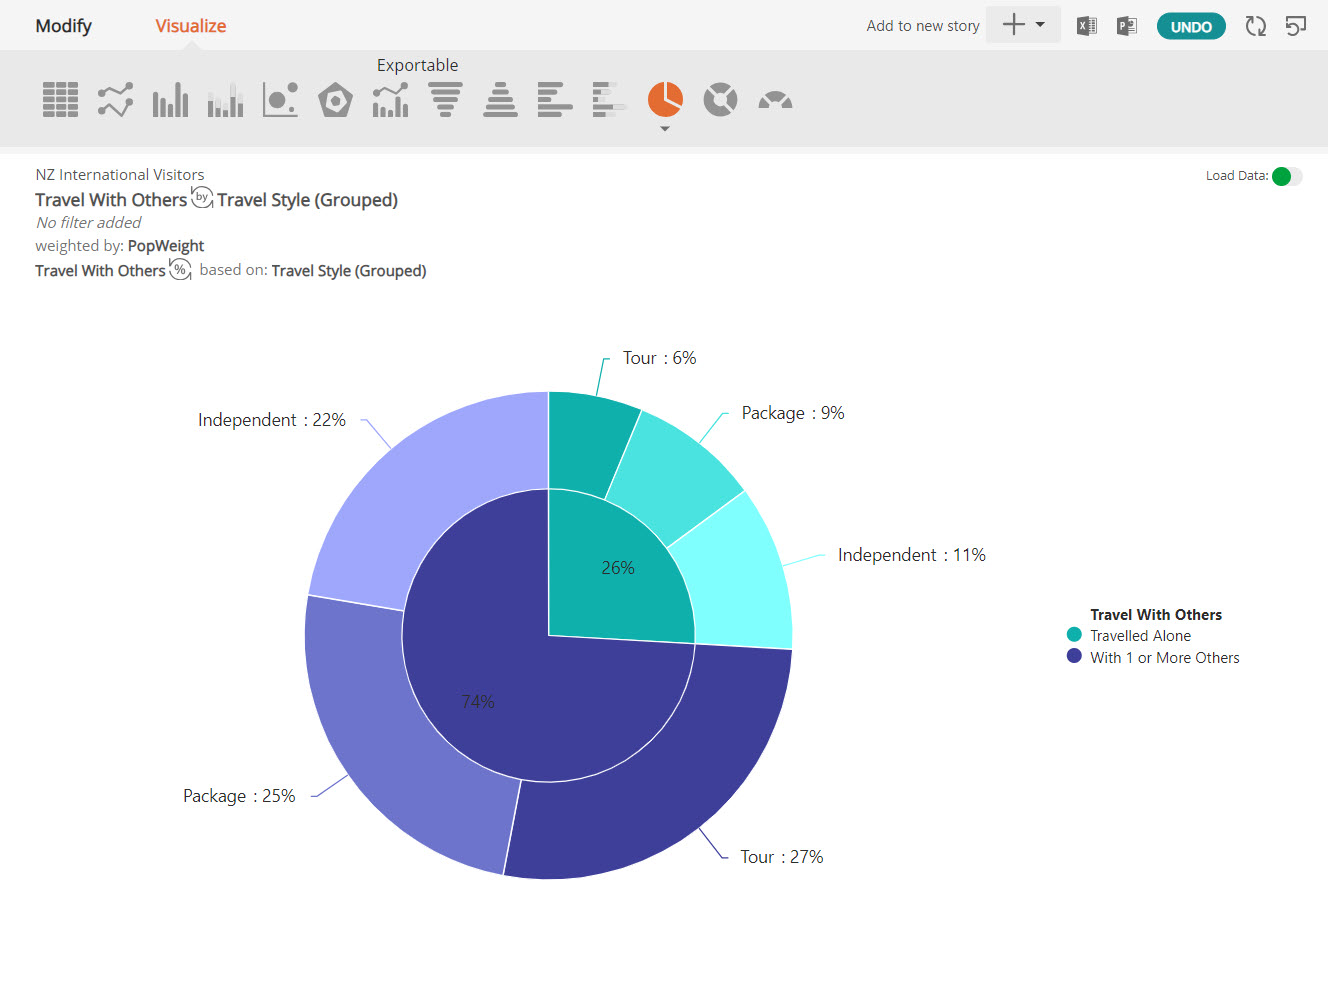Click the UNDO button
The image size is (1328, 982).
click(1191, 27)
